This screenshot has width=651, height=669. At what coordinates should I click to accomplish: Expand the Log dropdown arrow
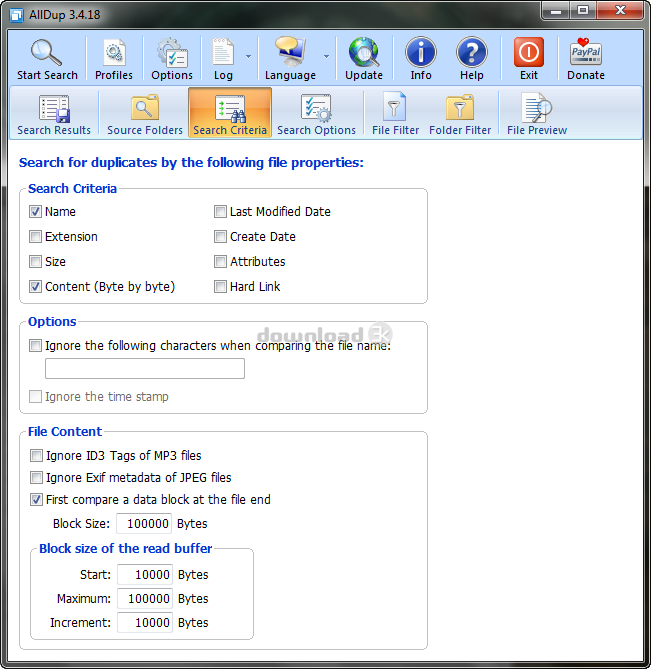(248, 55)
